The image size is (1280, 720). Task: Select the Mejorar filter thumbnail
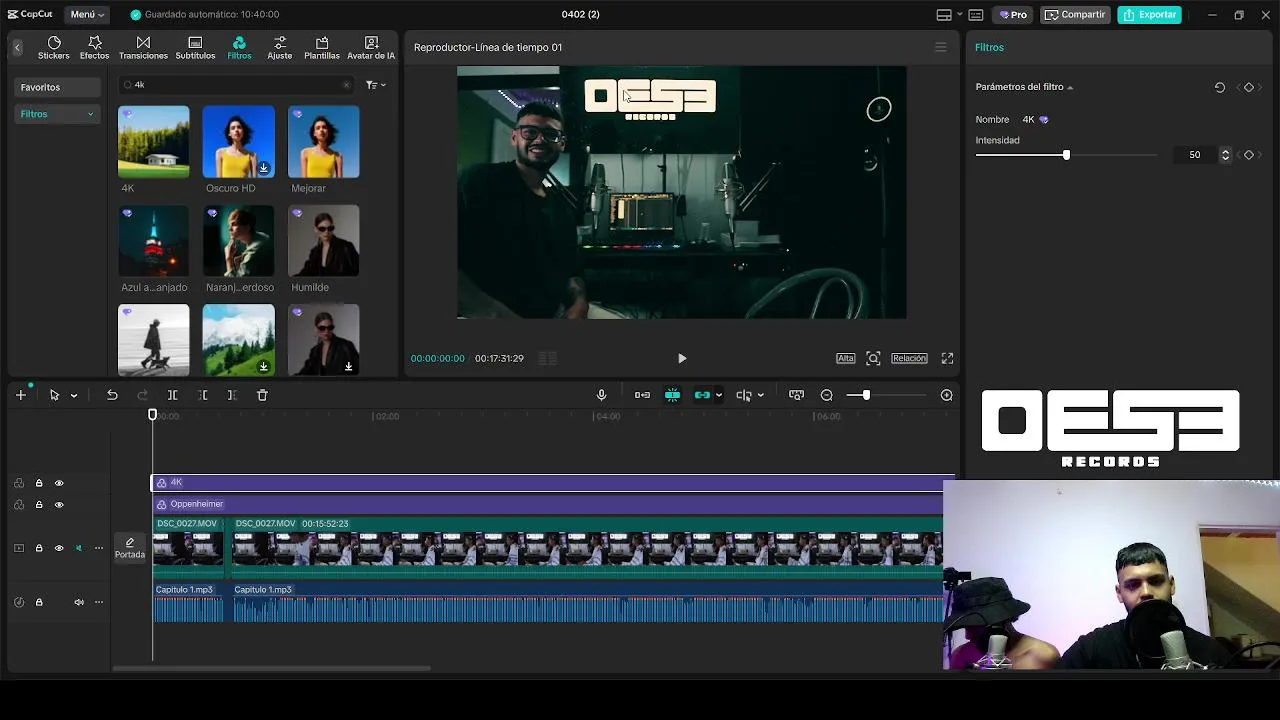pos(323,142)
